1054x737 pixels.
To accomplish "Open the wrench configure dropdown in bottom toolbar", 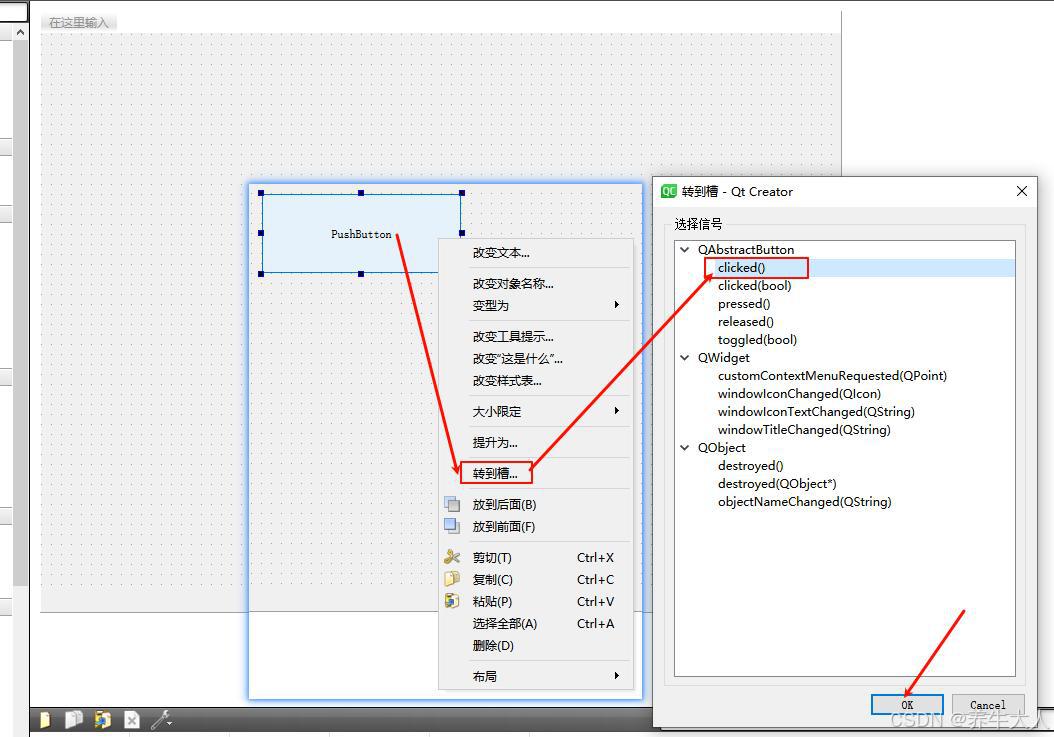I will pos(161,720).
